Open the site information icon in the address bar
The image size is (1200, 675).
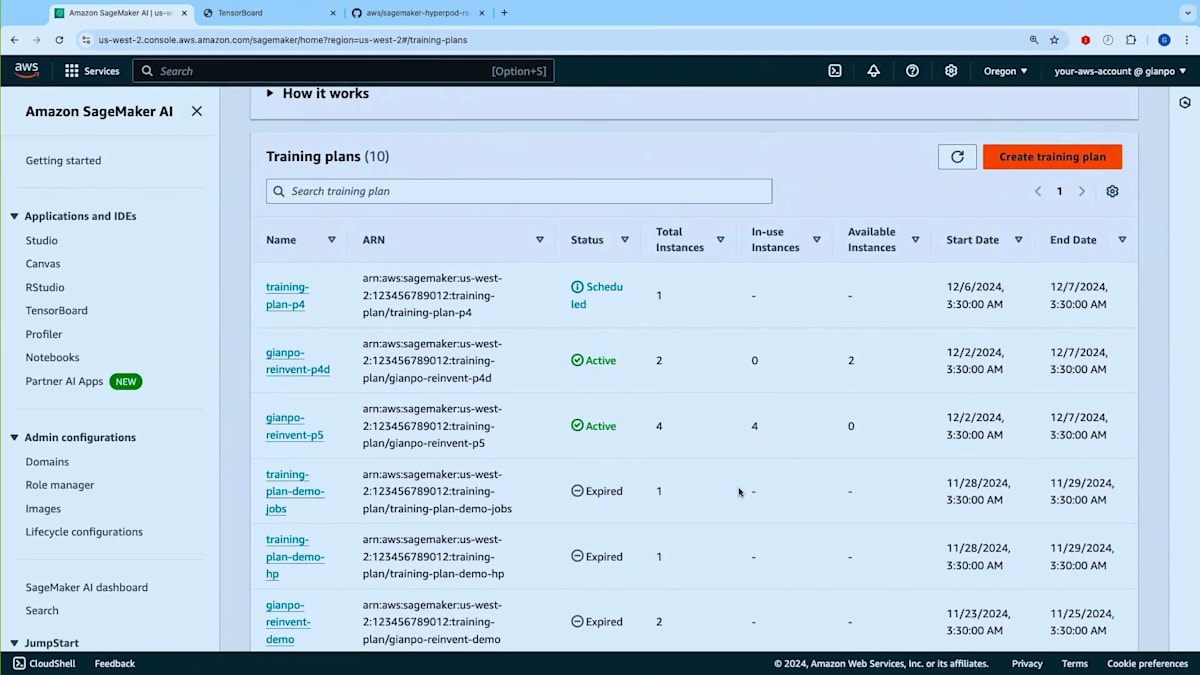[87, 40]
